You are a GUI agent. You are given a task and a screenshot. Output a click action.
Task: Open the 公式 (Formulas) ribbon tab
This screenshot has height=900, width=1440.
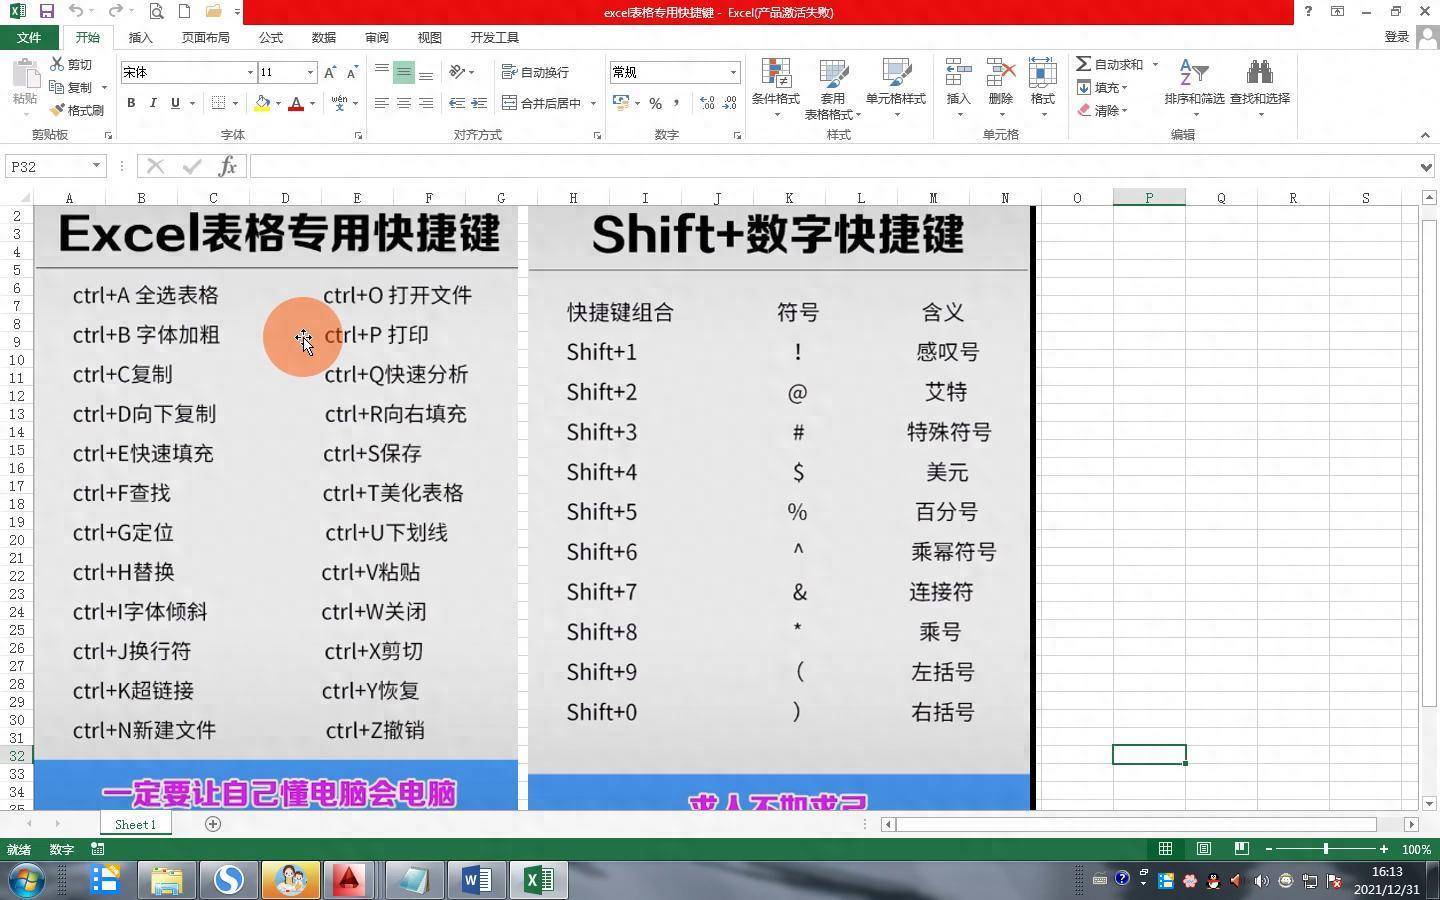pos(270,37)
